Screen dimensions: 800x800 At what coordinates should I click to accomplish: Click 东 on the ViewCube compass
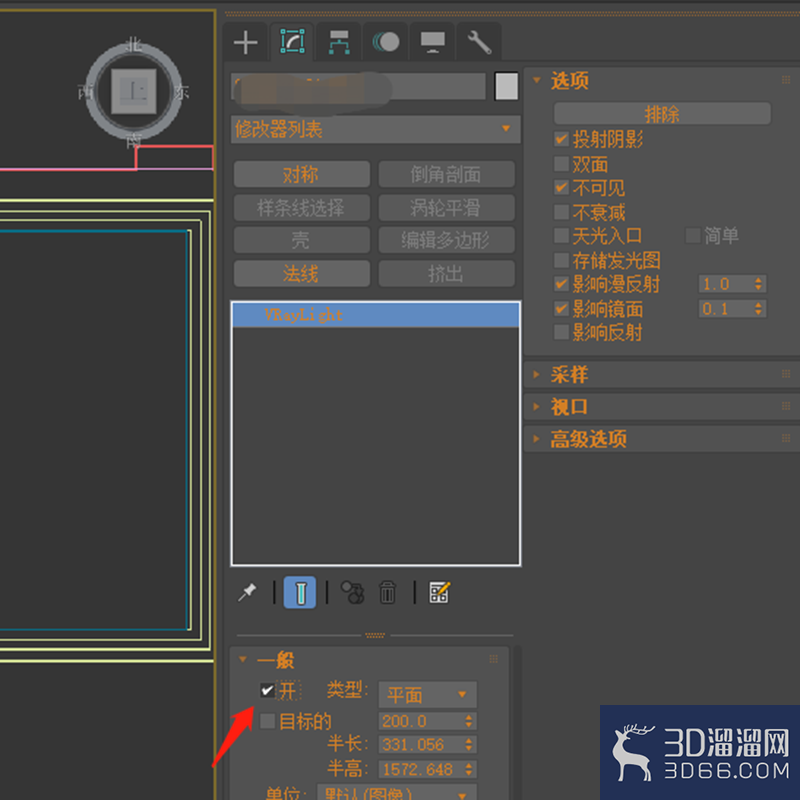click(x=181, y=92)
